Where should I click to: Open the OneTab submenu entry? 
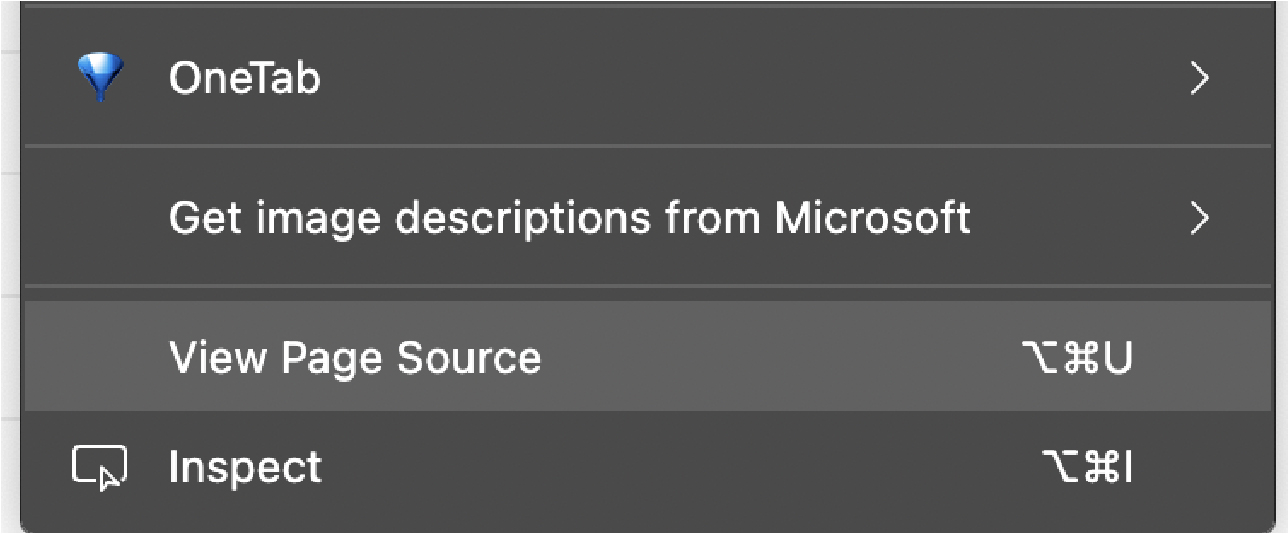[644, 78]
